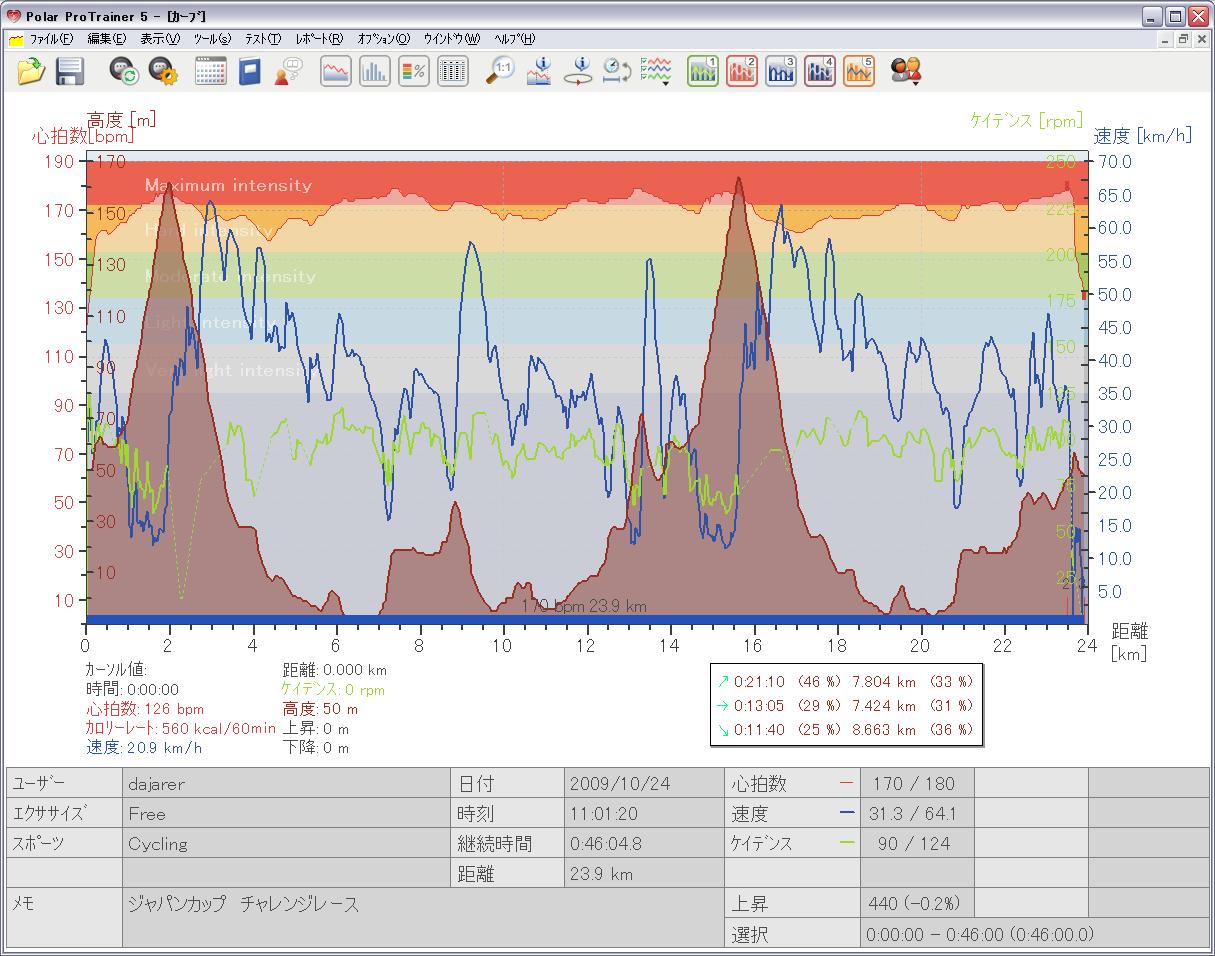Image resolution: width=1215 pixels, height=956 pixels.
Task: Click the selection range 0:00:00 - 0:46:00
Action: pyautogui.click(x=1034, y=934)
